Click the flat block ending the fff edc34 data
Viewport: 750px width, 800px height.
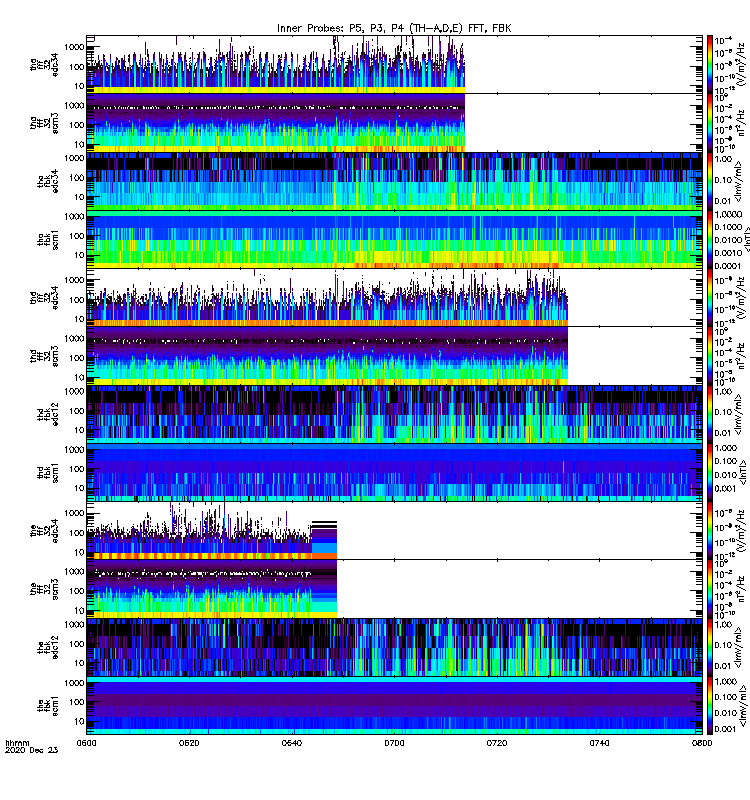pos(324,540)
